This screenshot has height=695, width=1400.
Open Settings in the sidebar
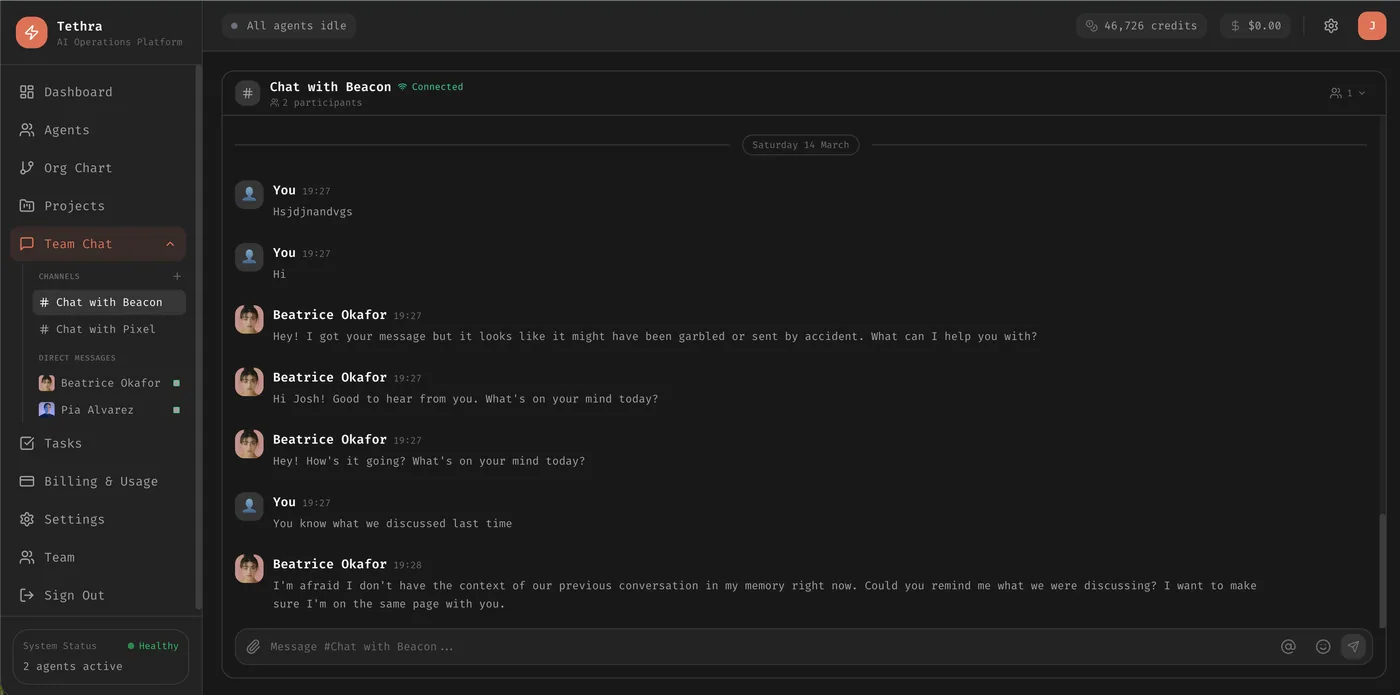(x=98, y=519)
